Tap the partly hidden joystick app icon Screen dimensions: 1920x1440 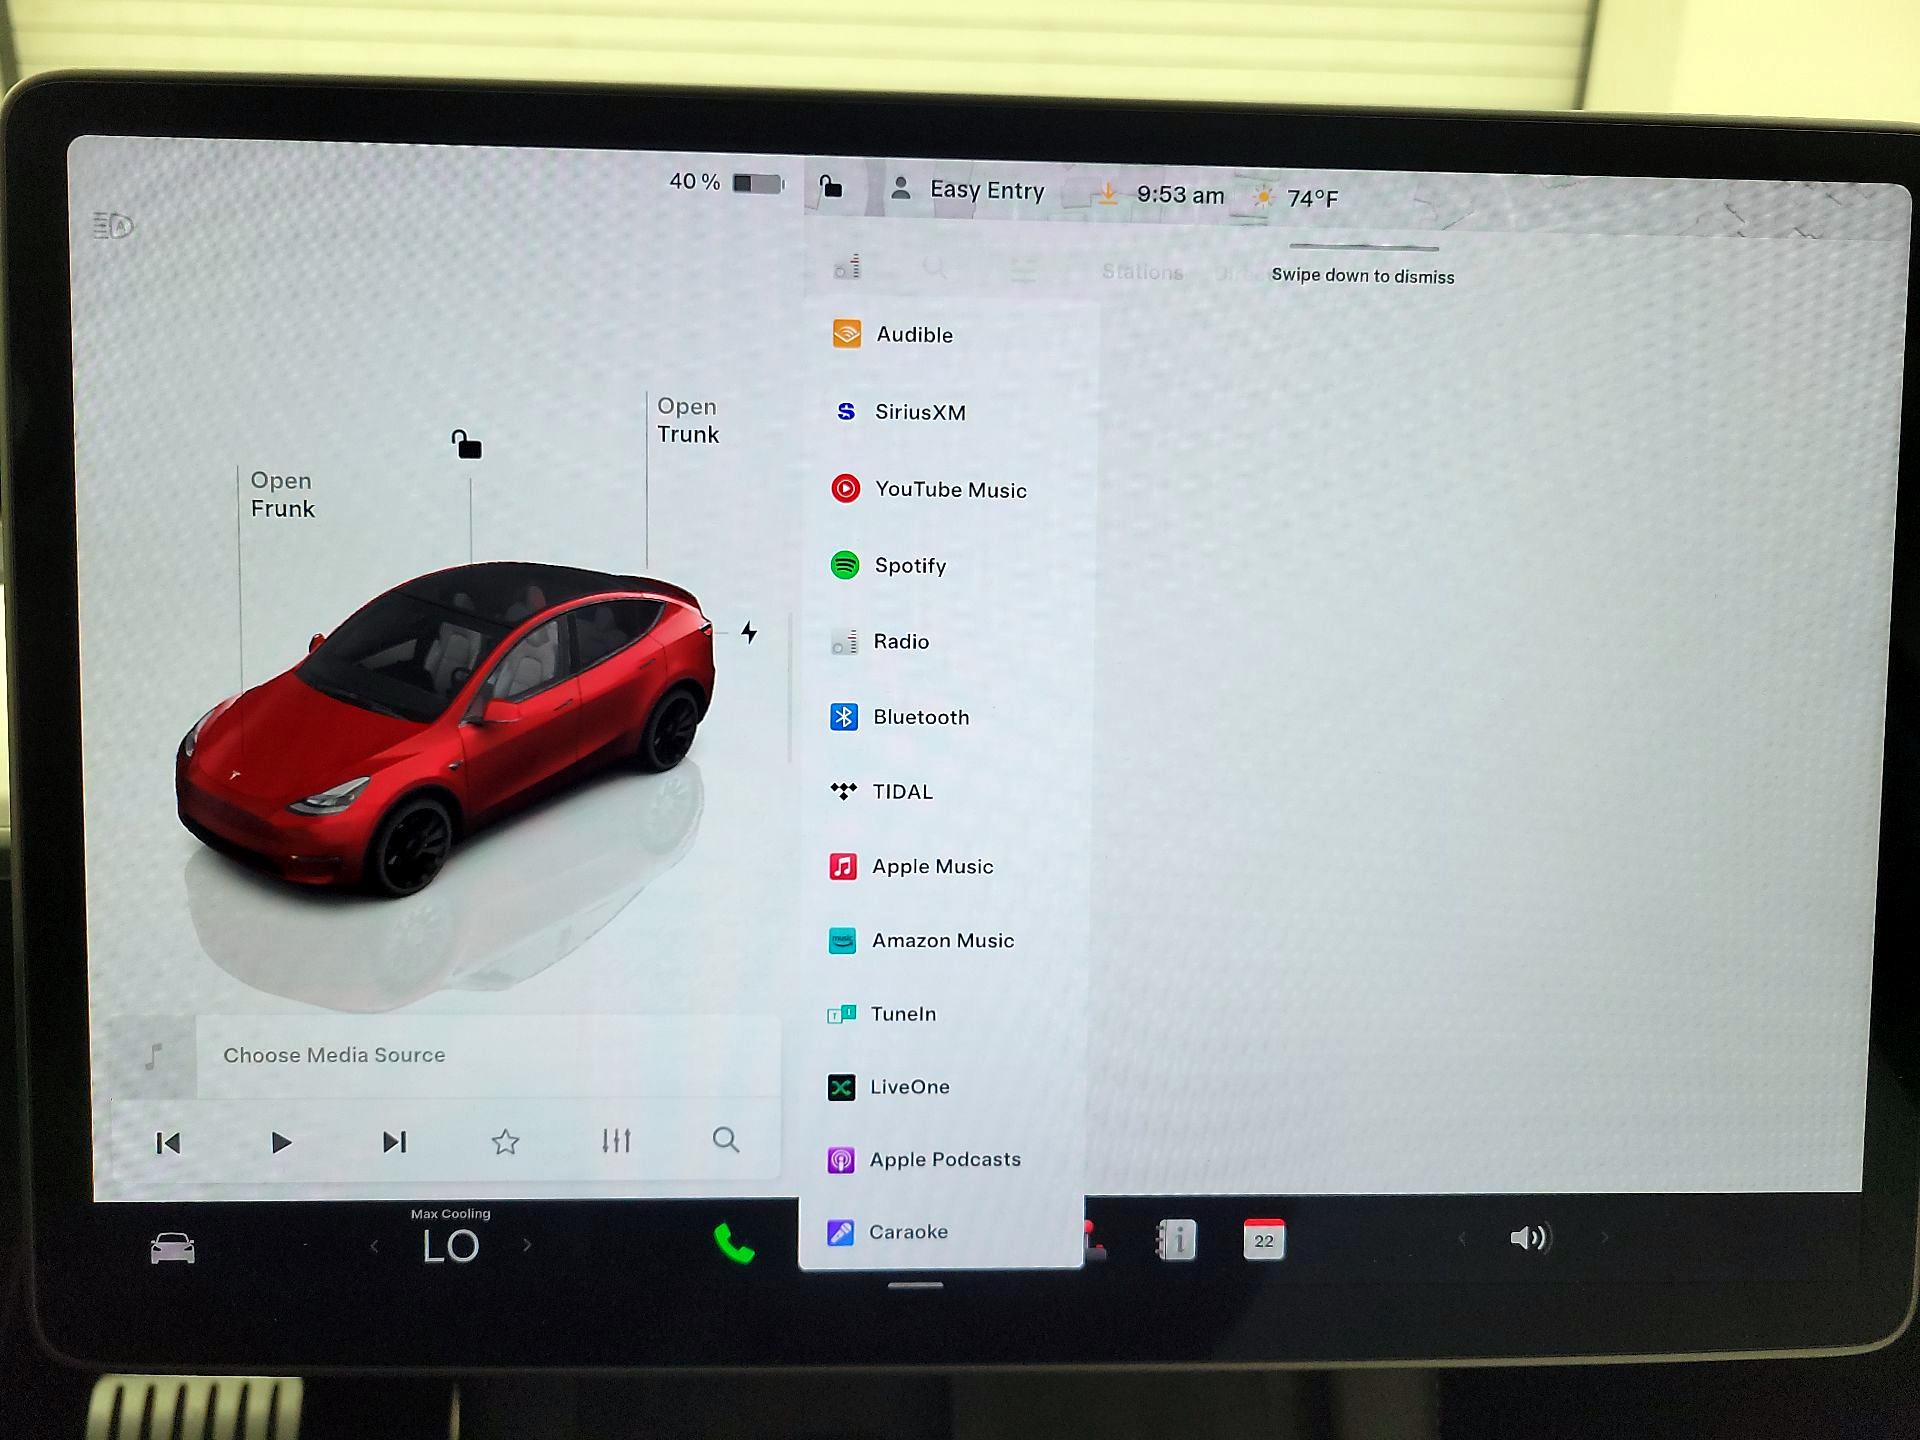1096,1240
